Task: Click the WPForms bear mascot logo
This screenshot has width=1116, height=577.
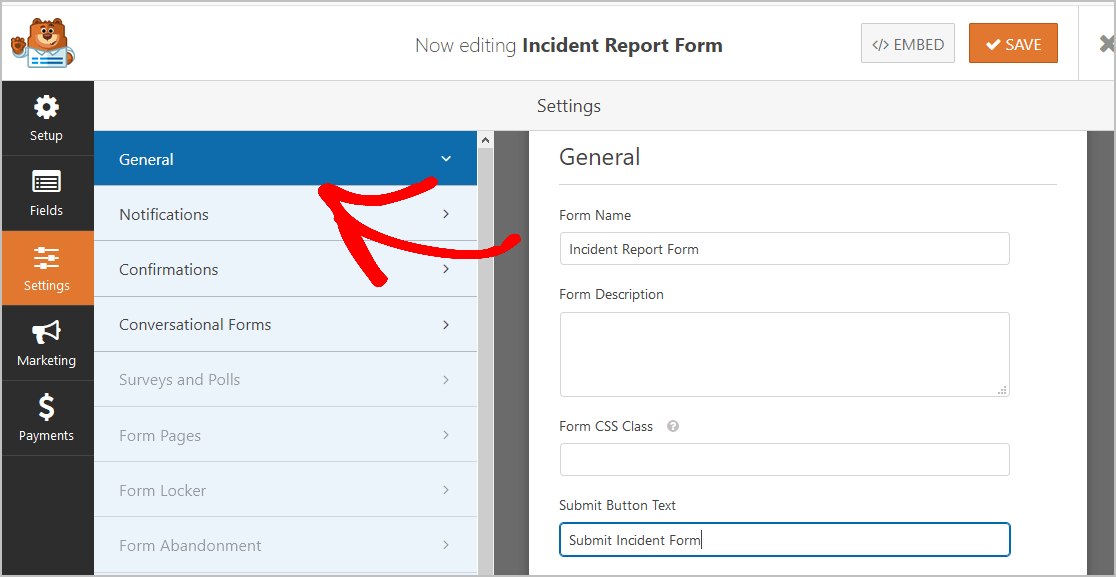Action: pyautogui.click(x=43, y=43)
